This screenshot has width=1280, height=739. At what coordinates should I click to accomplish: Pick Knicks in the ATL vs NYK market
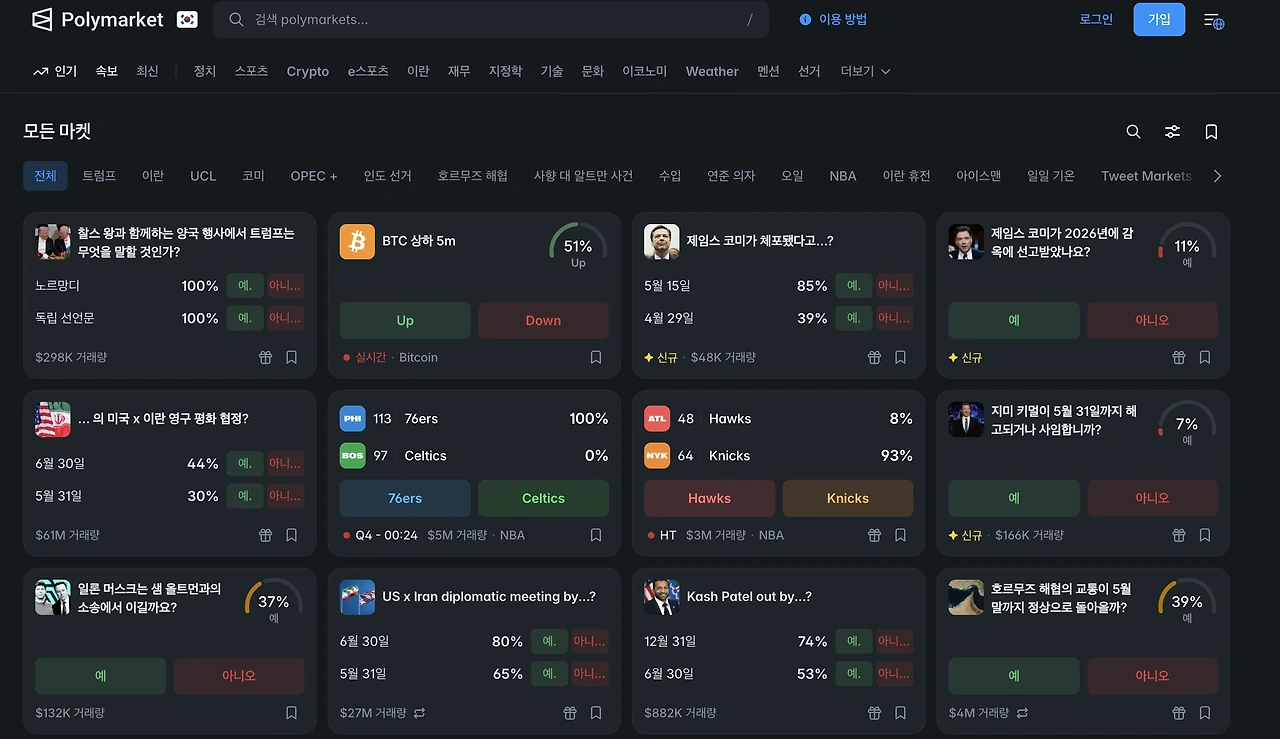click(848, 498)
